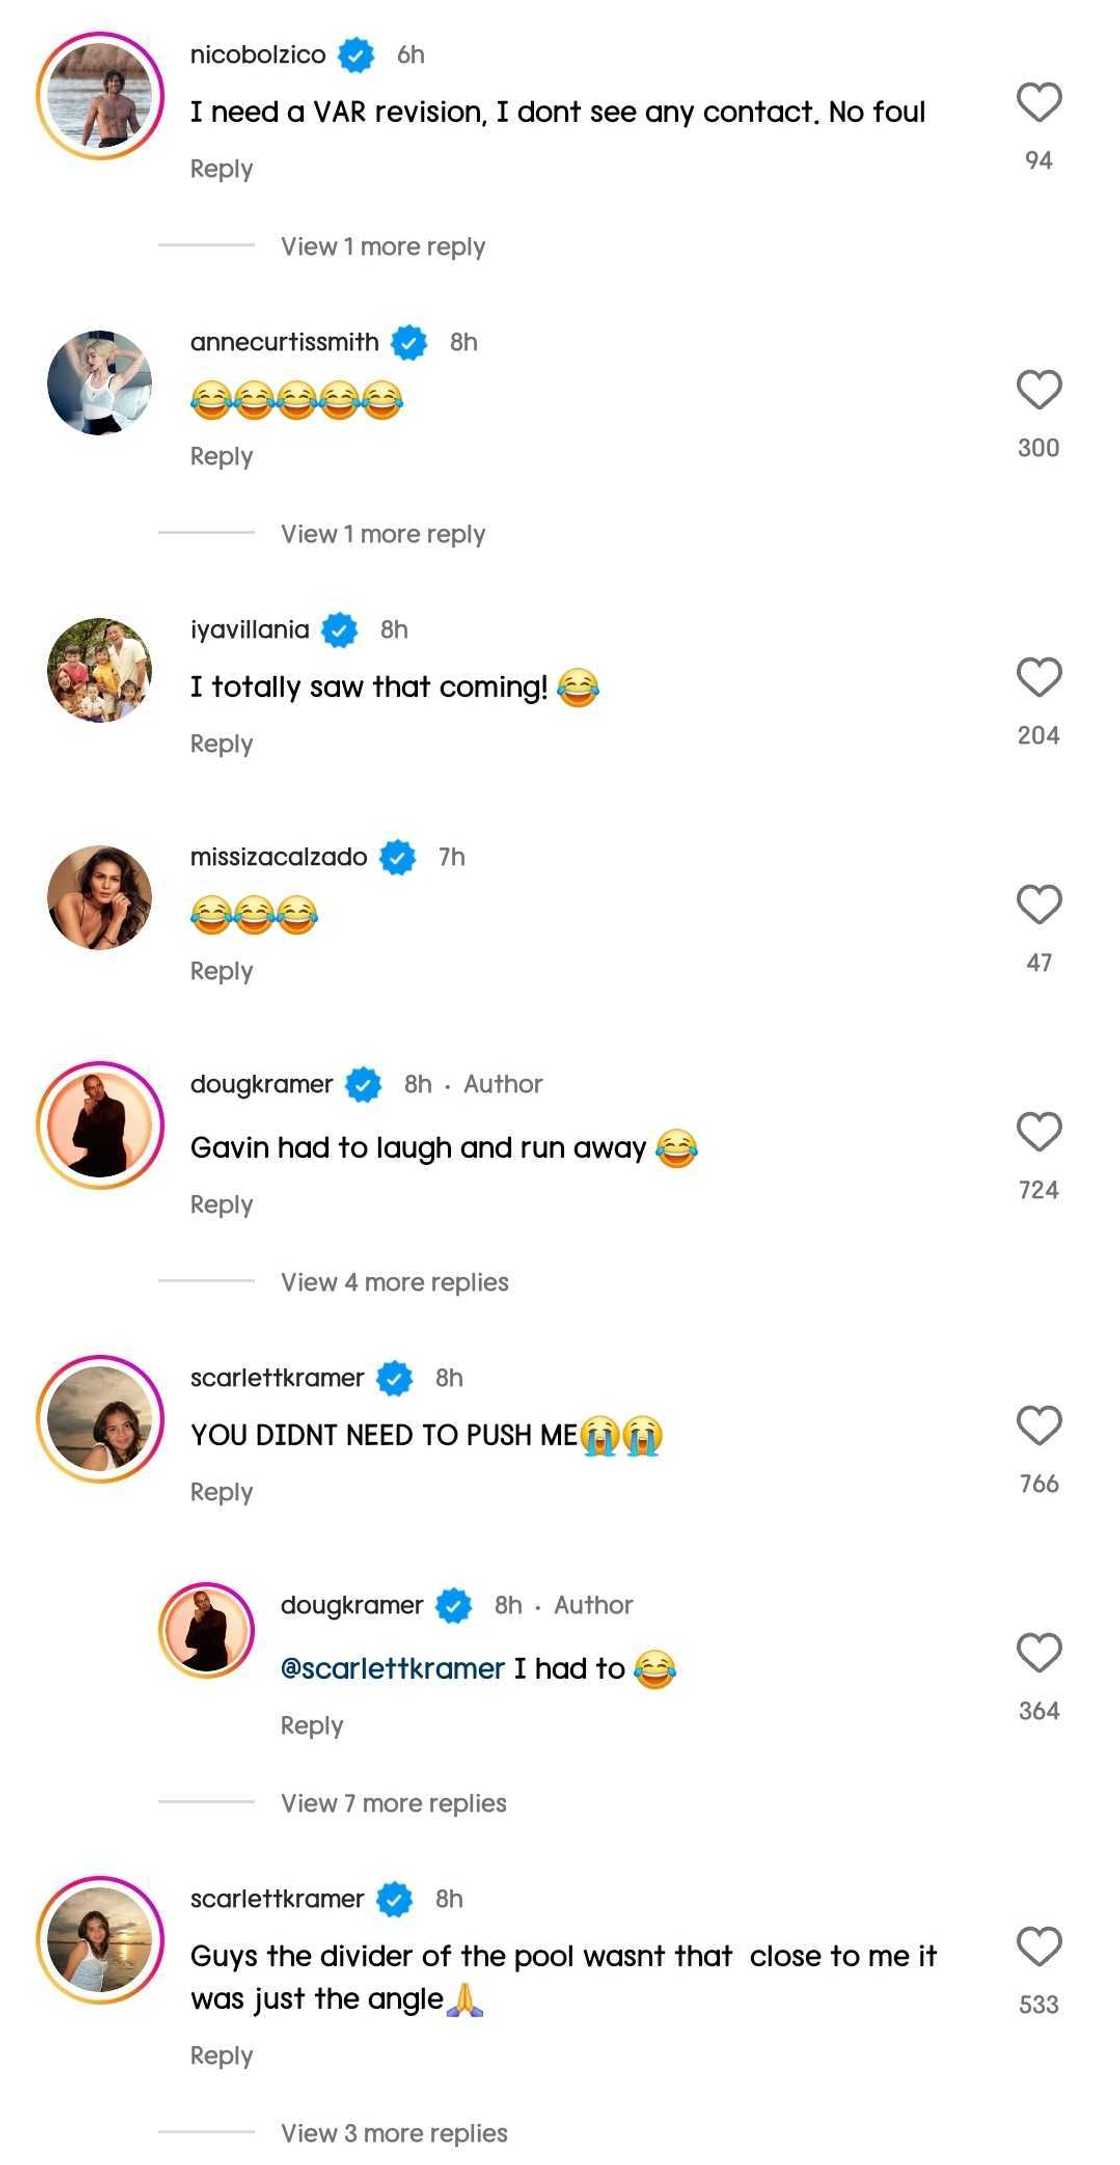Open annecurtissmith's profile avatar
Screen dimensions: 1120x2165
click(x=100, y=383)
